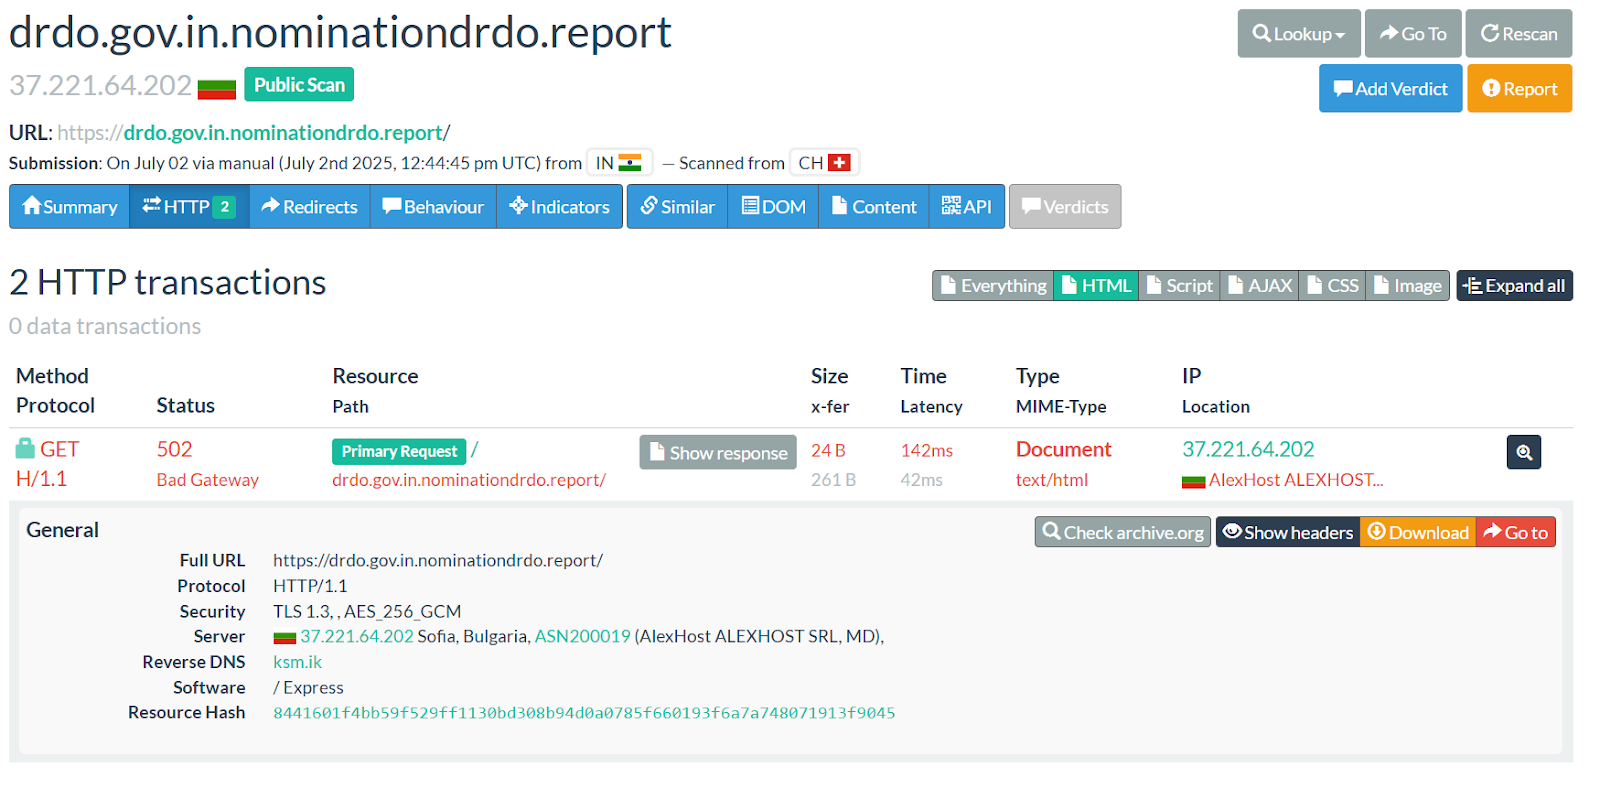Filter transactions by Everything
The height and width of the screenshot is (788, 1600).
click(993, 286)
